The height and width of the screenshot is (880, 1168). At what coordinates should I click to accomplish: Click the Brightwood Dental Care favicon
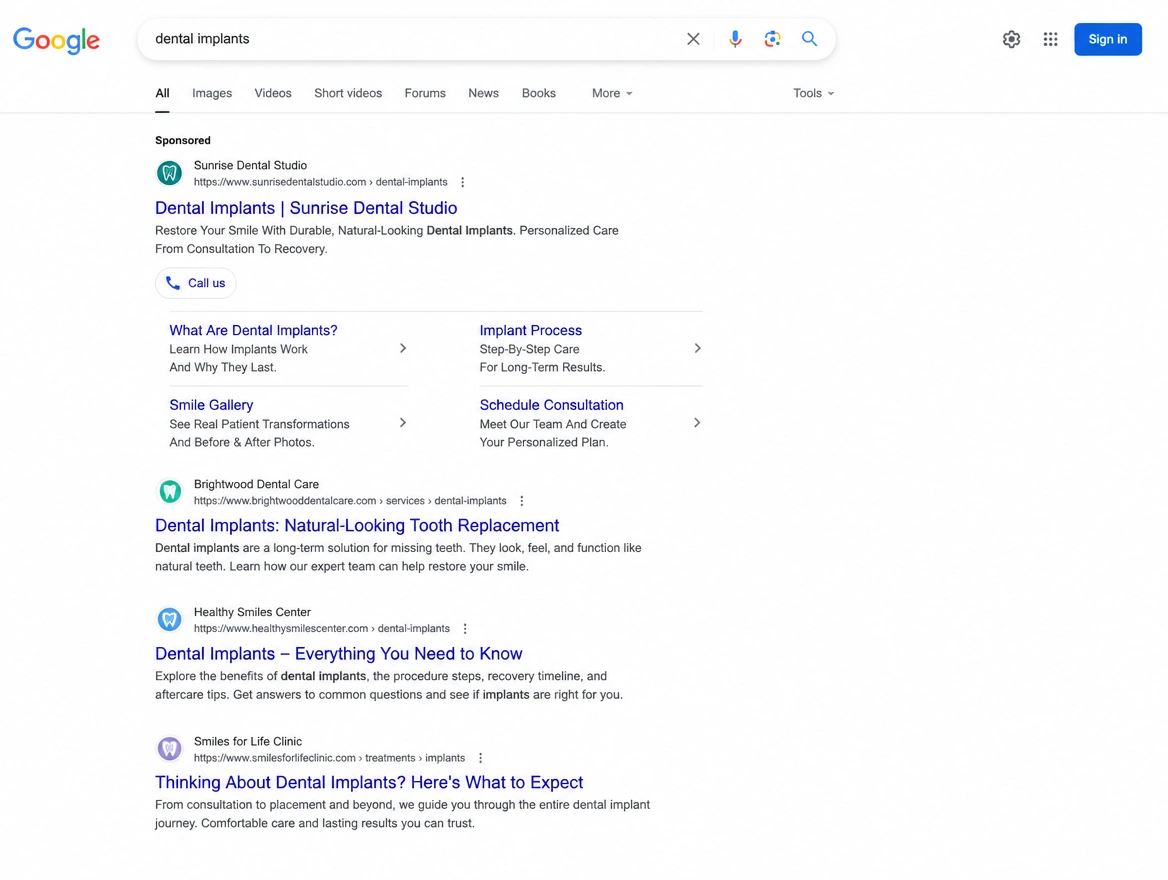click(169, 492)
